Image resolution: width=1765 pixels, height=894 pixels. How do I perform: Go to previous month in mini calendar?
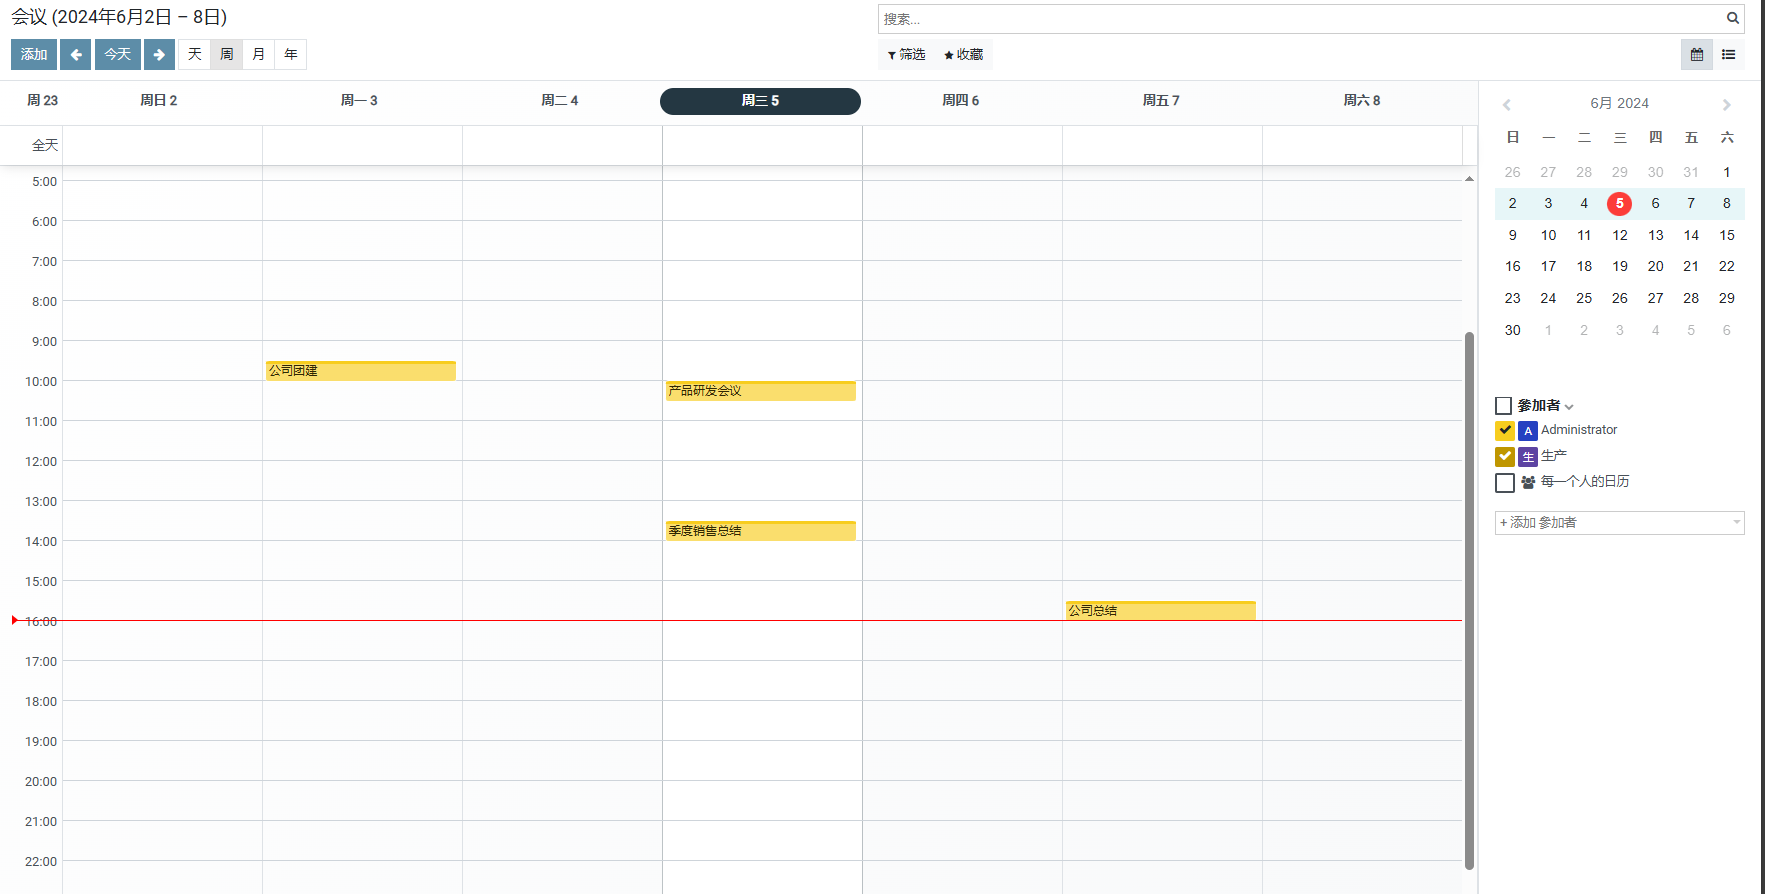(1507, 104)
